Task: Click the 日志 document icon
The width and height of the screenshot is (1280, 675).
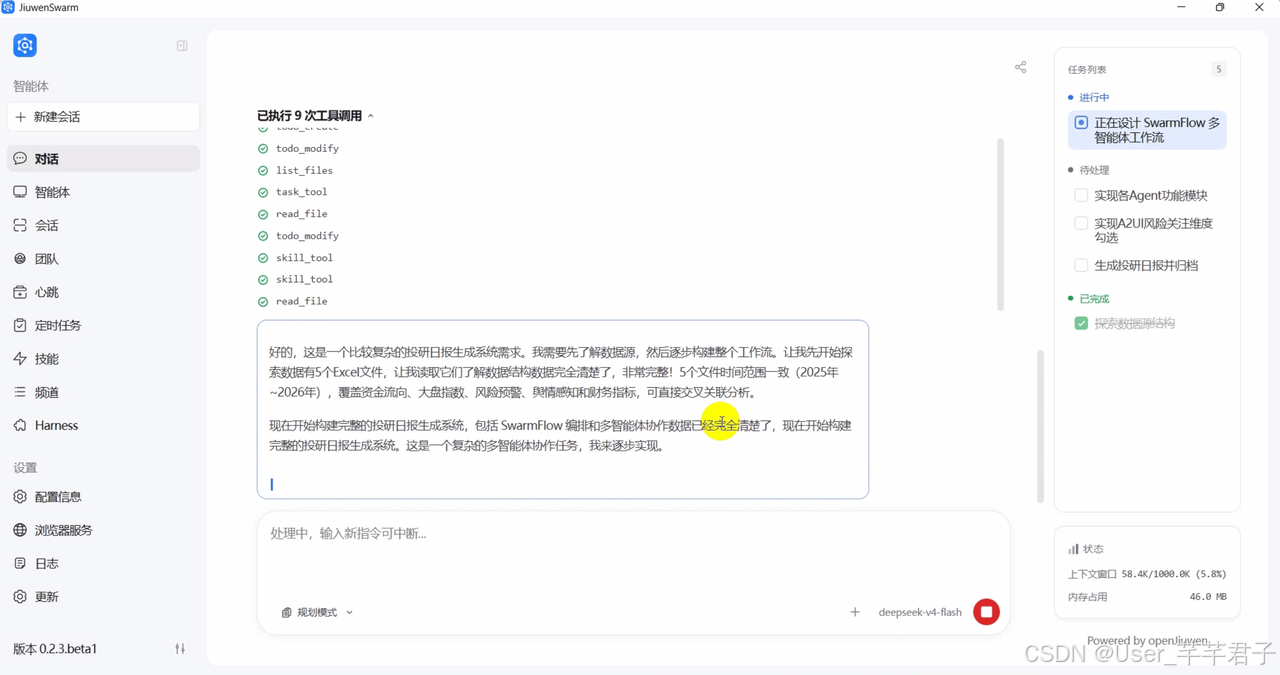Action: tap(20, 563)
